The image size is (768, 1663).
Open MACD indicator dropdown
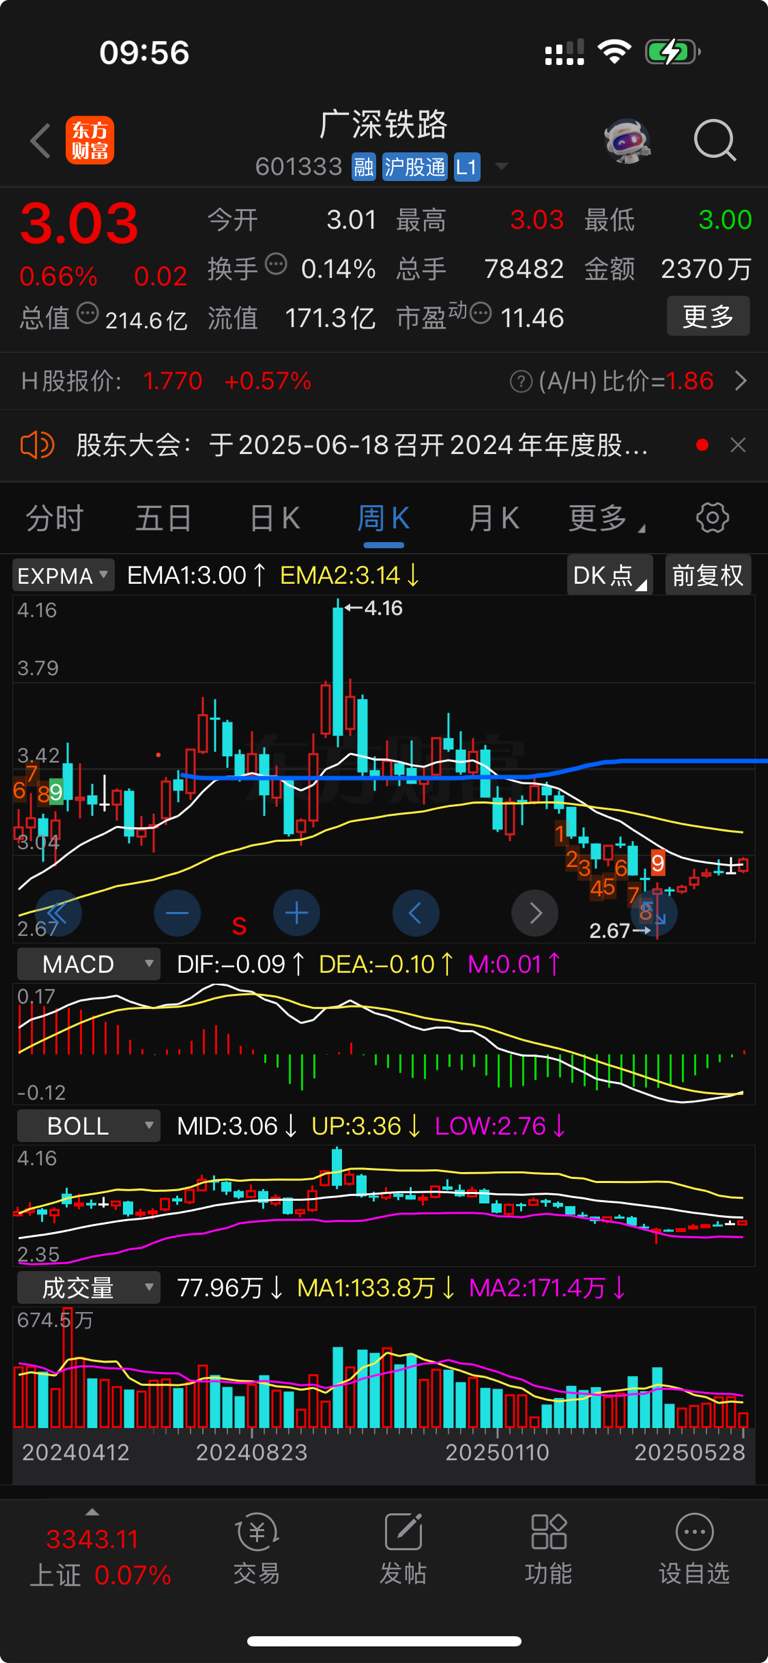88,964
